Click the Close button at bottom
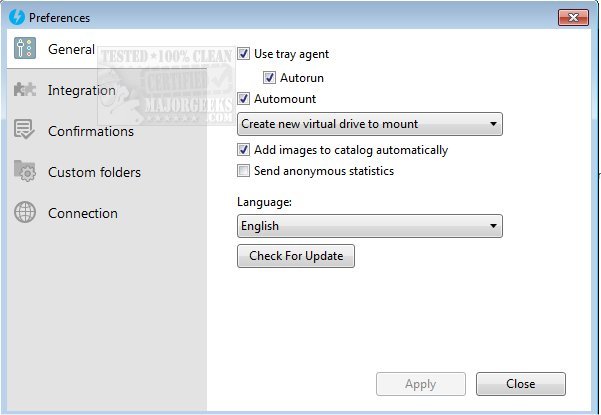Viewport: 601px width, 415px height. click(x=520, y=384)
